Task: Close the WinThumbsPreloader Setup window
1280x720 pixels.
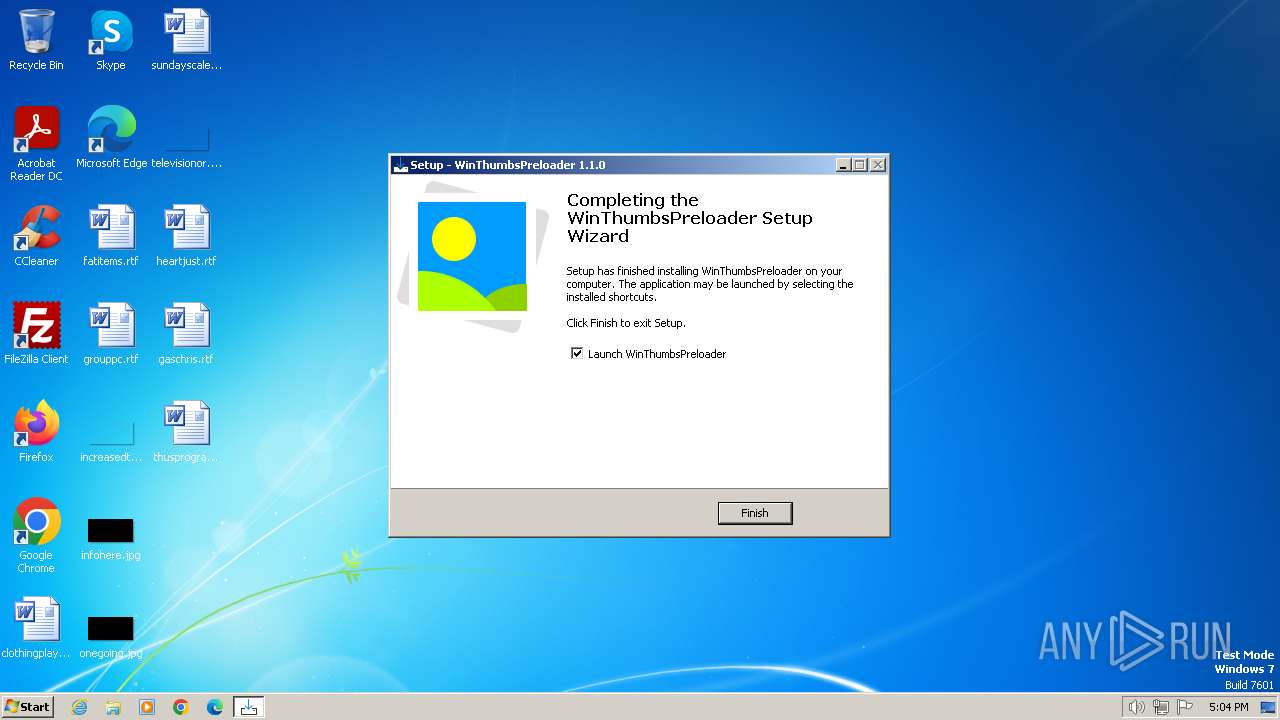Action: pos(877,165)
